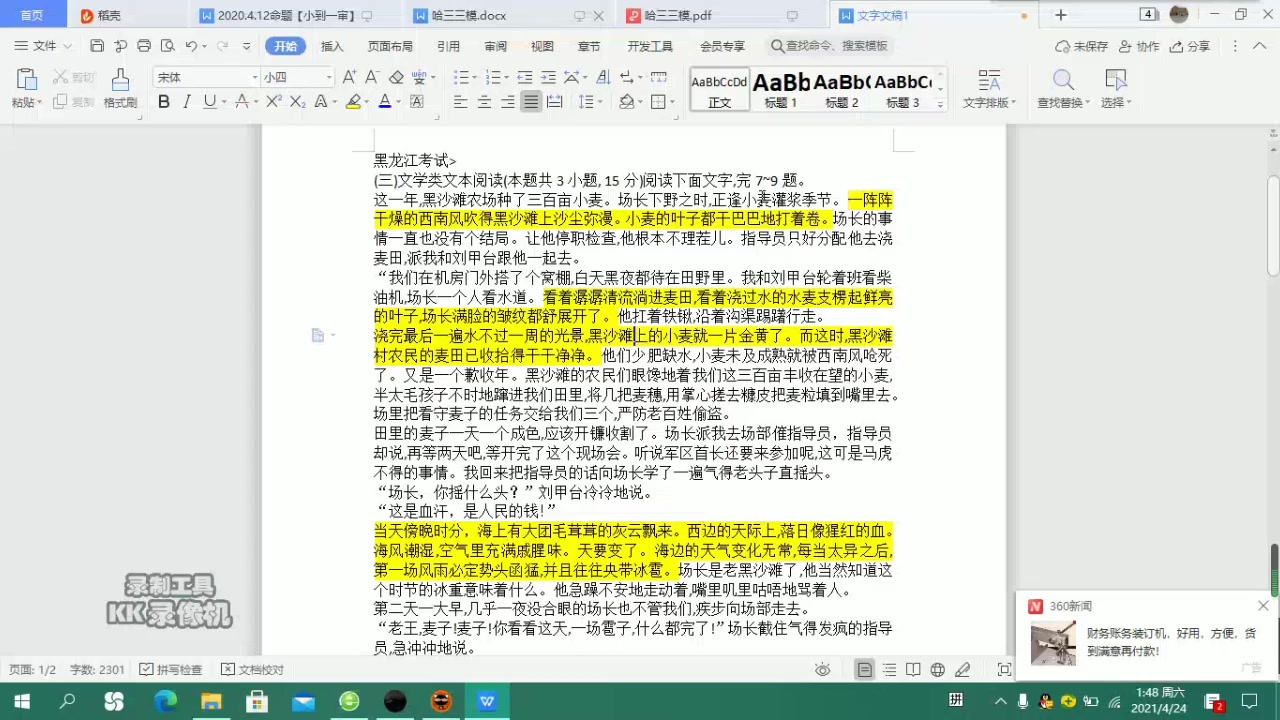
Task: Click the paragraph layout marker beside the document text
Action: click(x=318, y=336)
